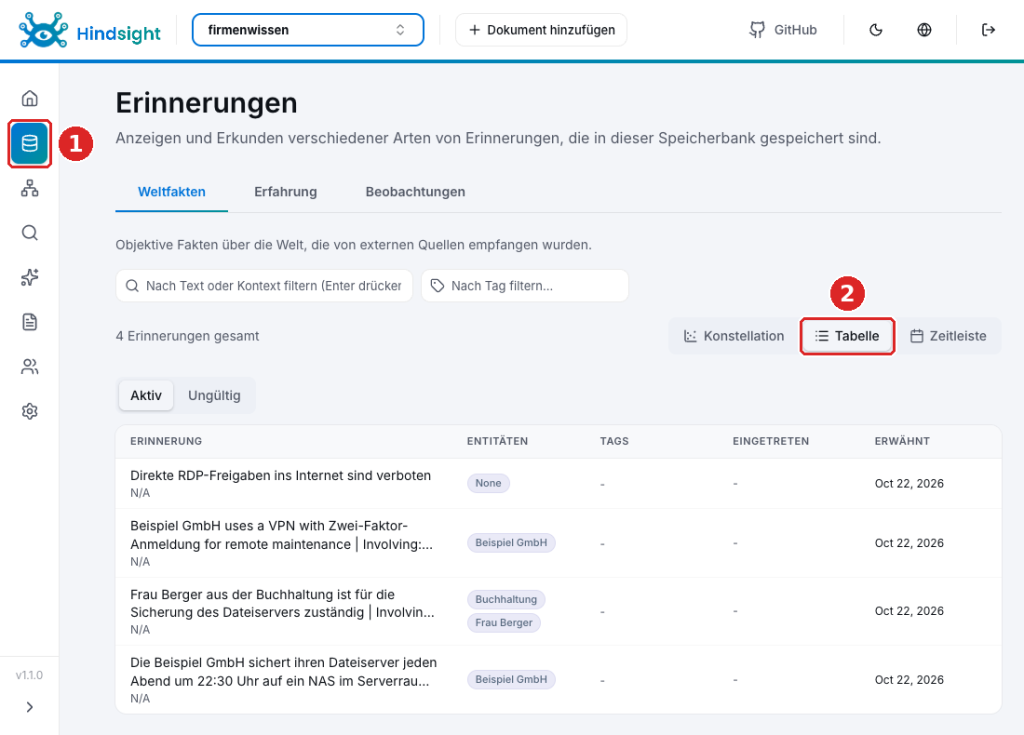The height and width of the screenshot is (735, 1024).
Task: Select the Aktiv filter
Action: pyautogui.click(x=146, y=395)
